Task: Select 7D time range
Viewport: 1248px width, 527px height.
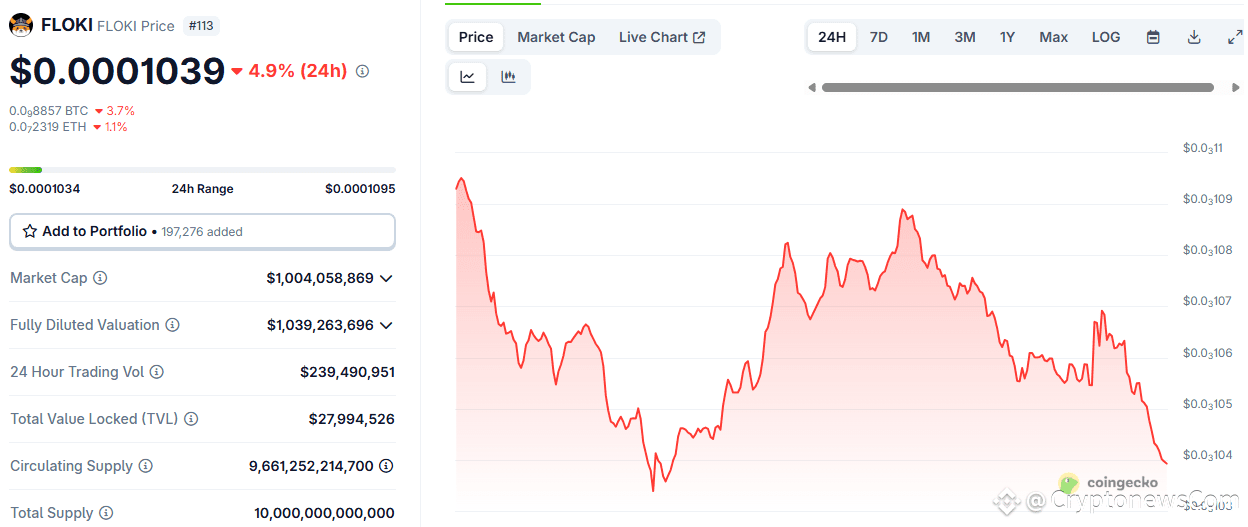Action: click(x=879, y=37)
